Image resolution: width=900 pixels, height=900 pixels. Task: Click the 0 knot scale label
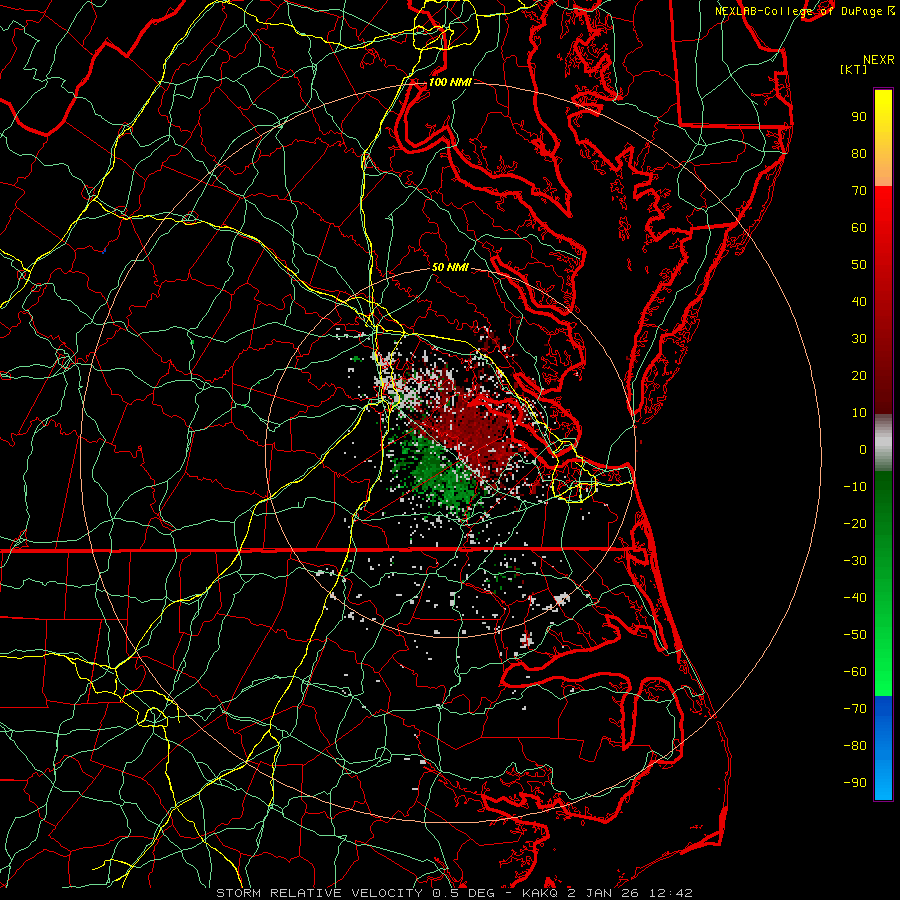(x=863, y=450)
